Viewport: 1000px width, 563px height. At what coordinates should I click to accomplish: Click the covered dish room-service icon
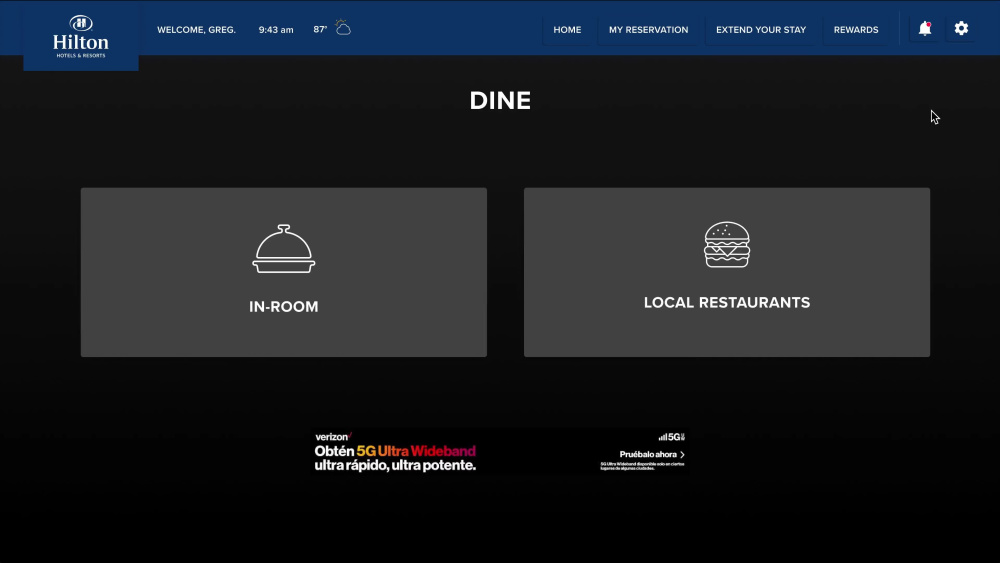284,249
